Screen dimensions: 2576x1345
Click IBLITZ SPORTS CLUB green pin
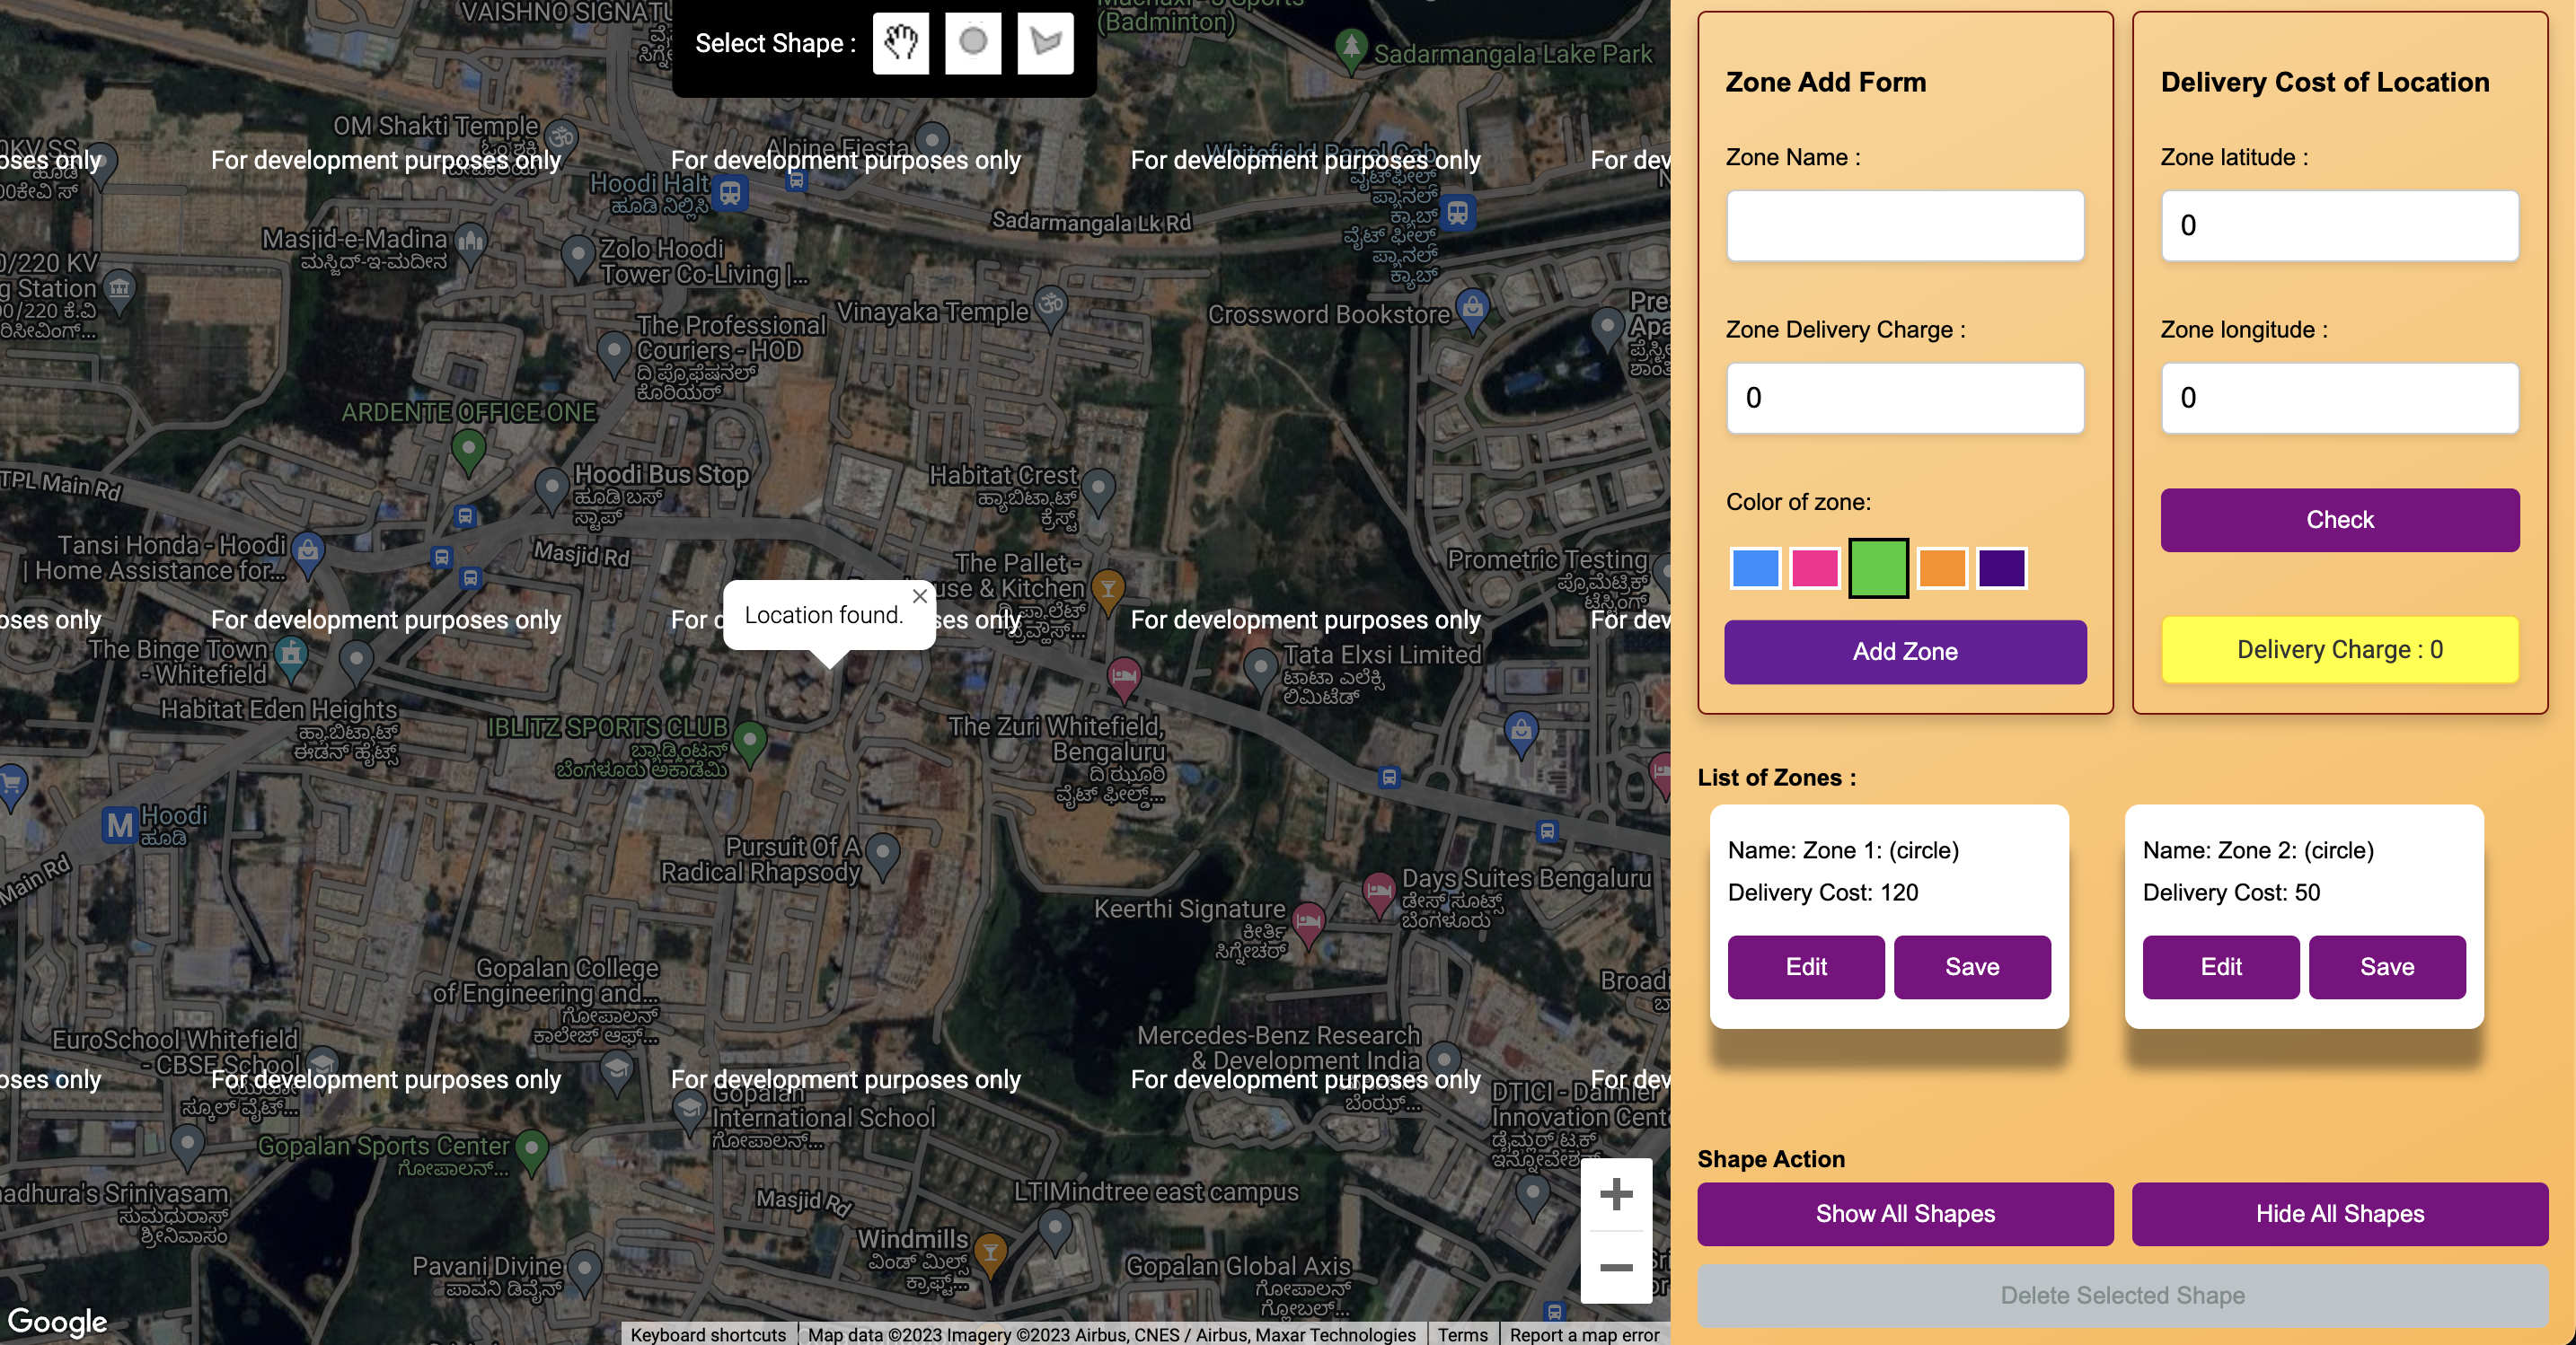(x=749, y=744)
